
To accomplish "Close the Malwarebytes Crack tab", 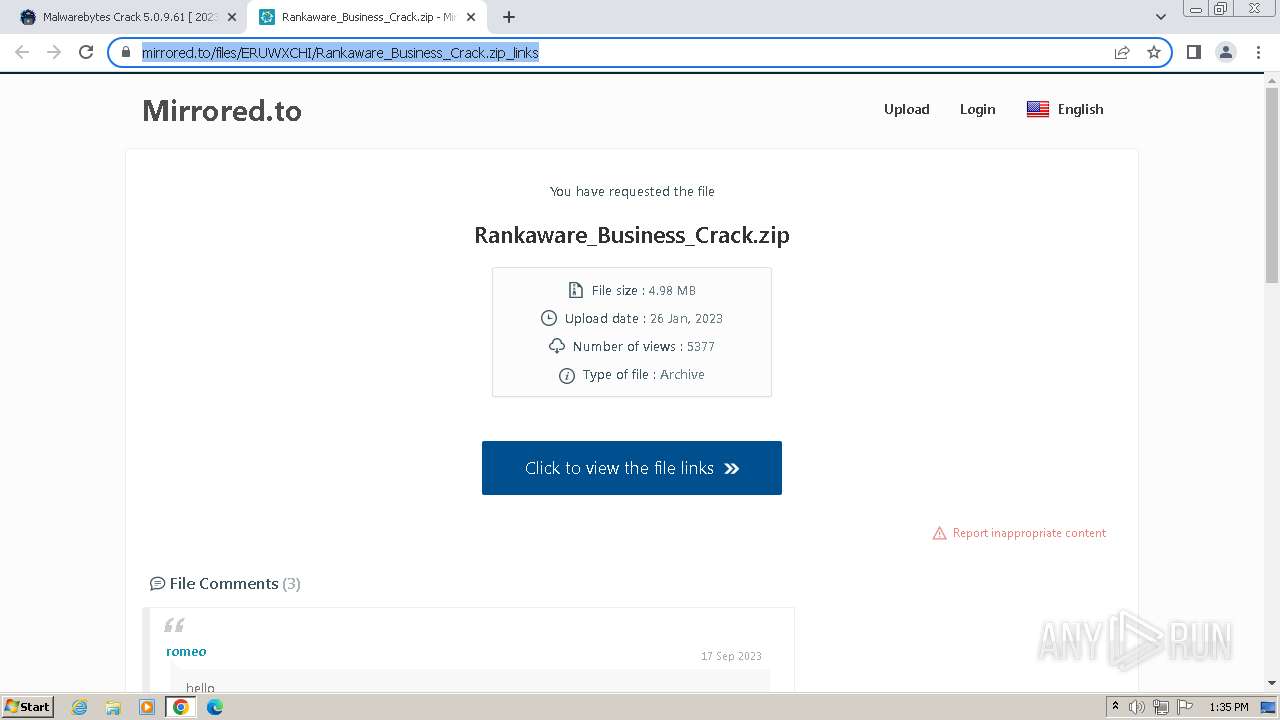I will [232, 17].
